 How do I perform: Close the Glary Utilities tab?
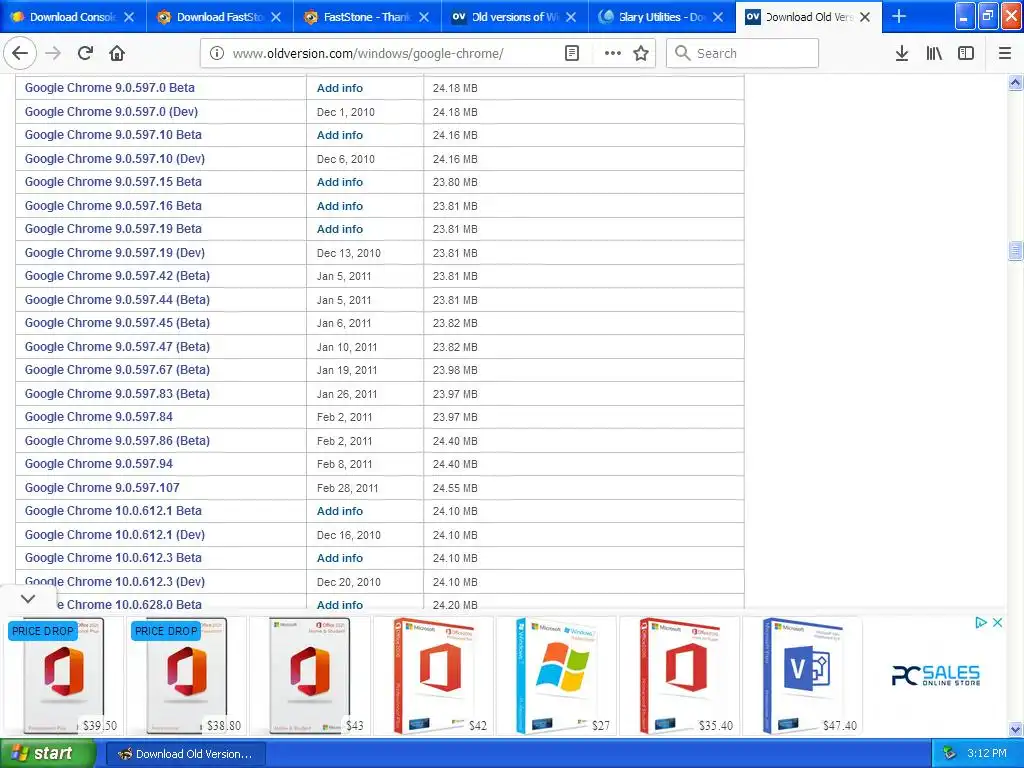(x=718, y=17)
